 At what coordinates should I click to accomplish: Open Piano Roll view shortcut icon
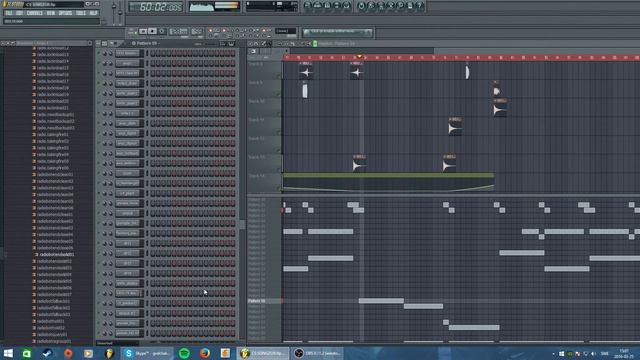[327, 6]
